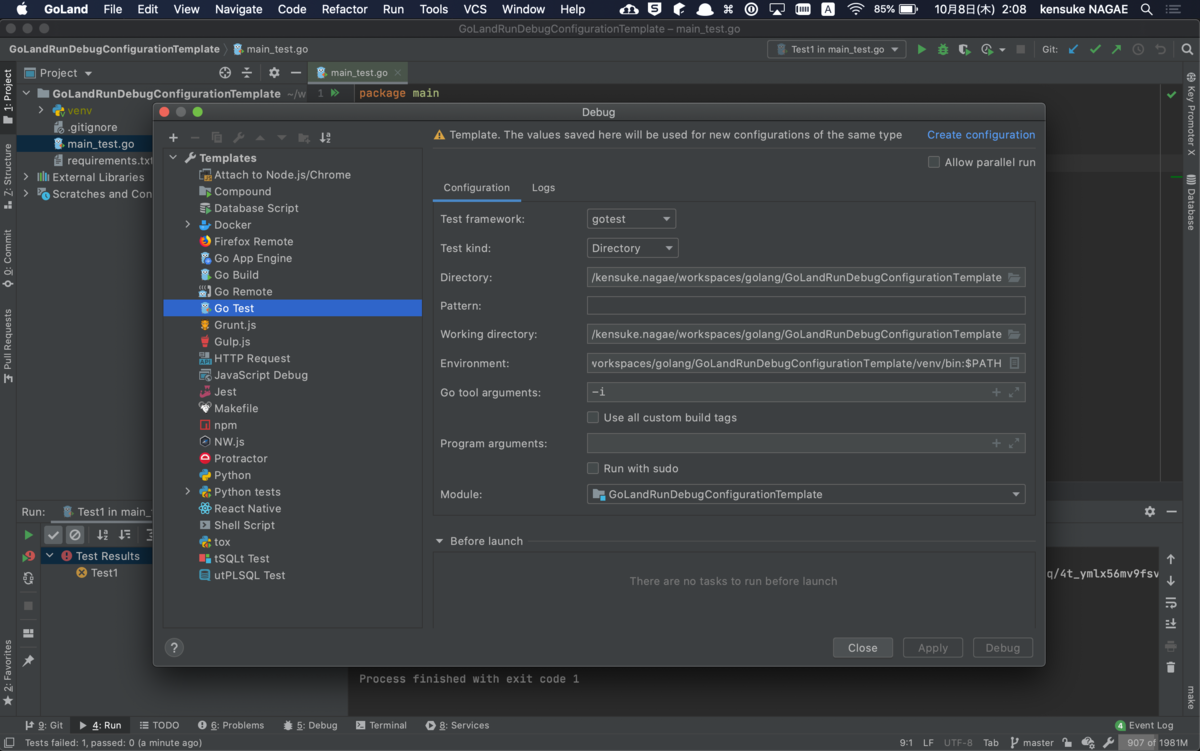This screenshot has height=751, width=1200.
Task: Expand the venv folder in the Project tree
Action: tap(41, 110)
